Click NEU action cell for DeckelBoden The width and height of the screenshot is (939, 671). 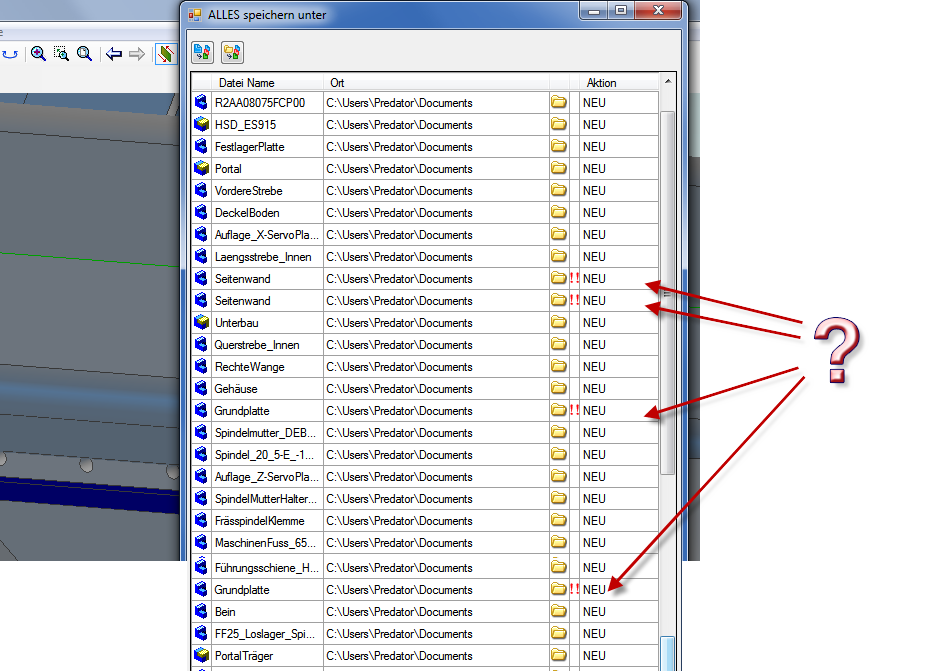[x=619, y=213]
